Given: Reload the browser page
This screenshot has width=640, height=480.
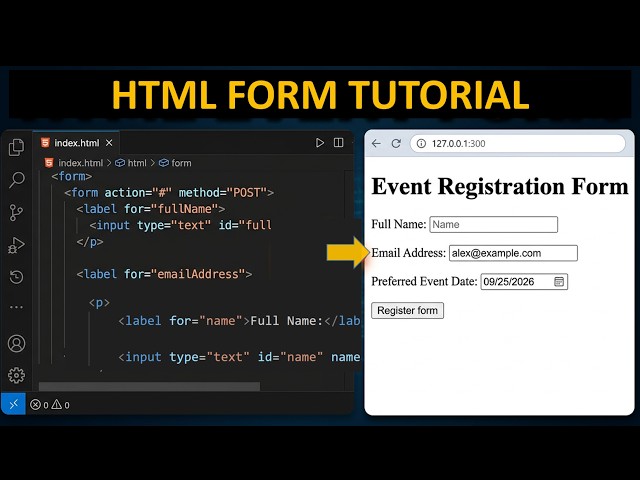Looking at the screenshot, I should click(396, 143).
